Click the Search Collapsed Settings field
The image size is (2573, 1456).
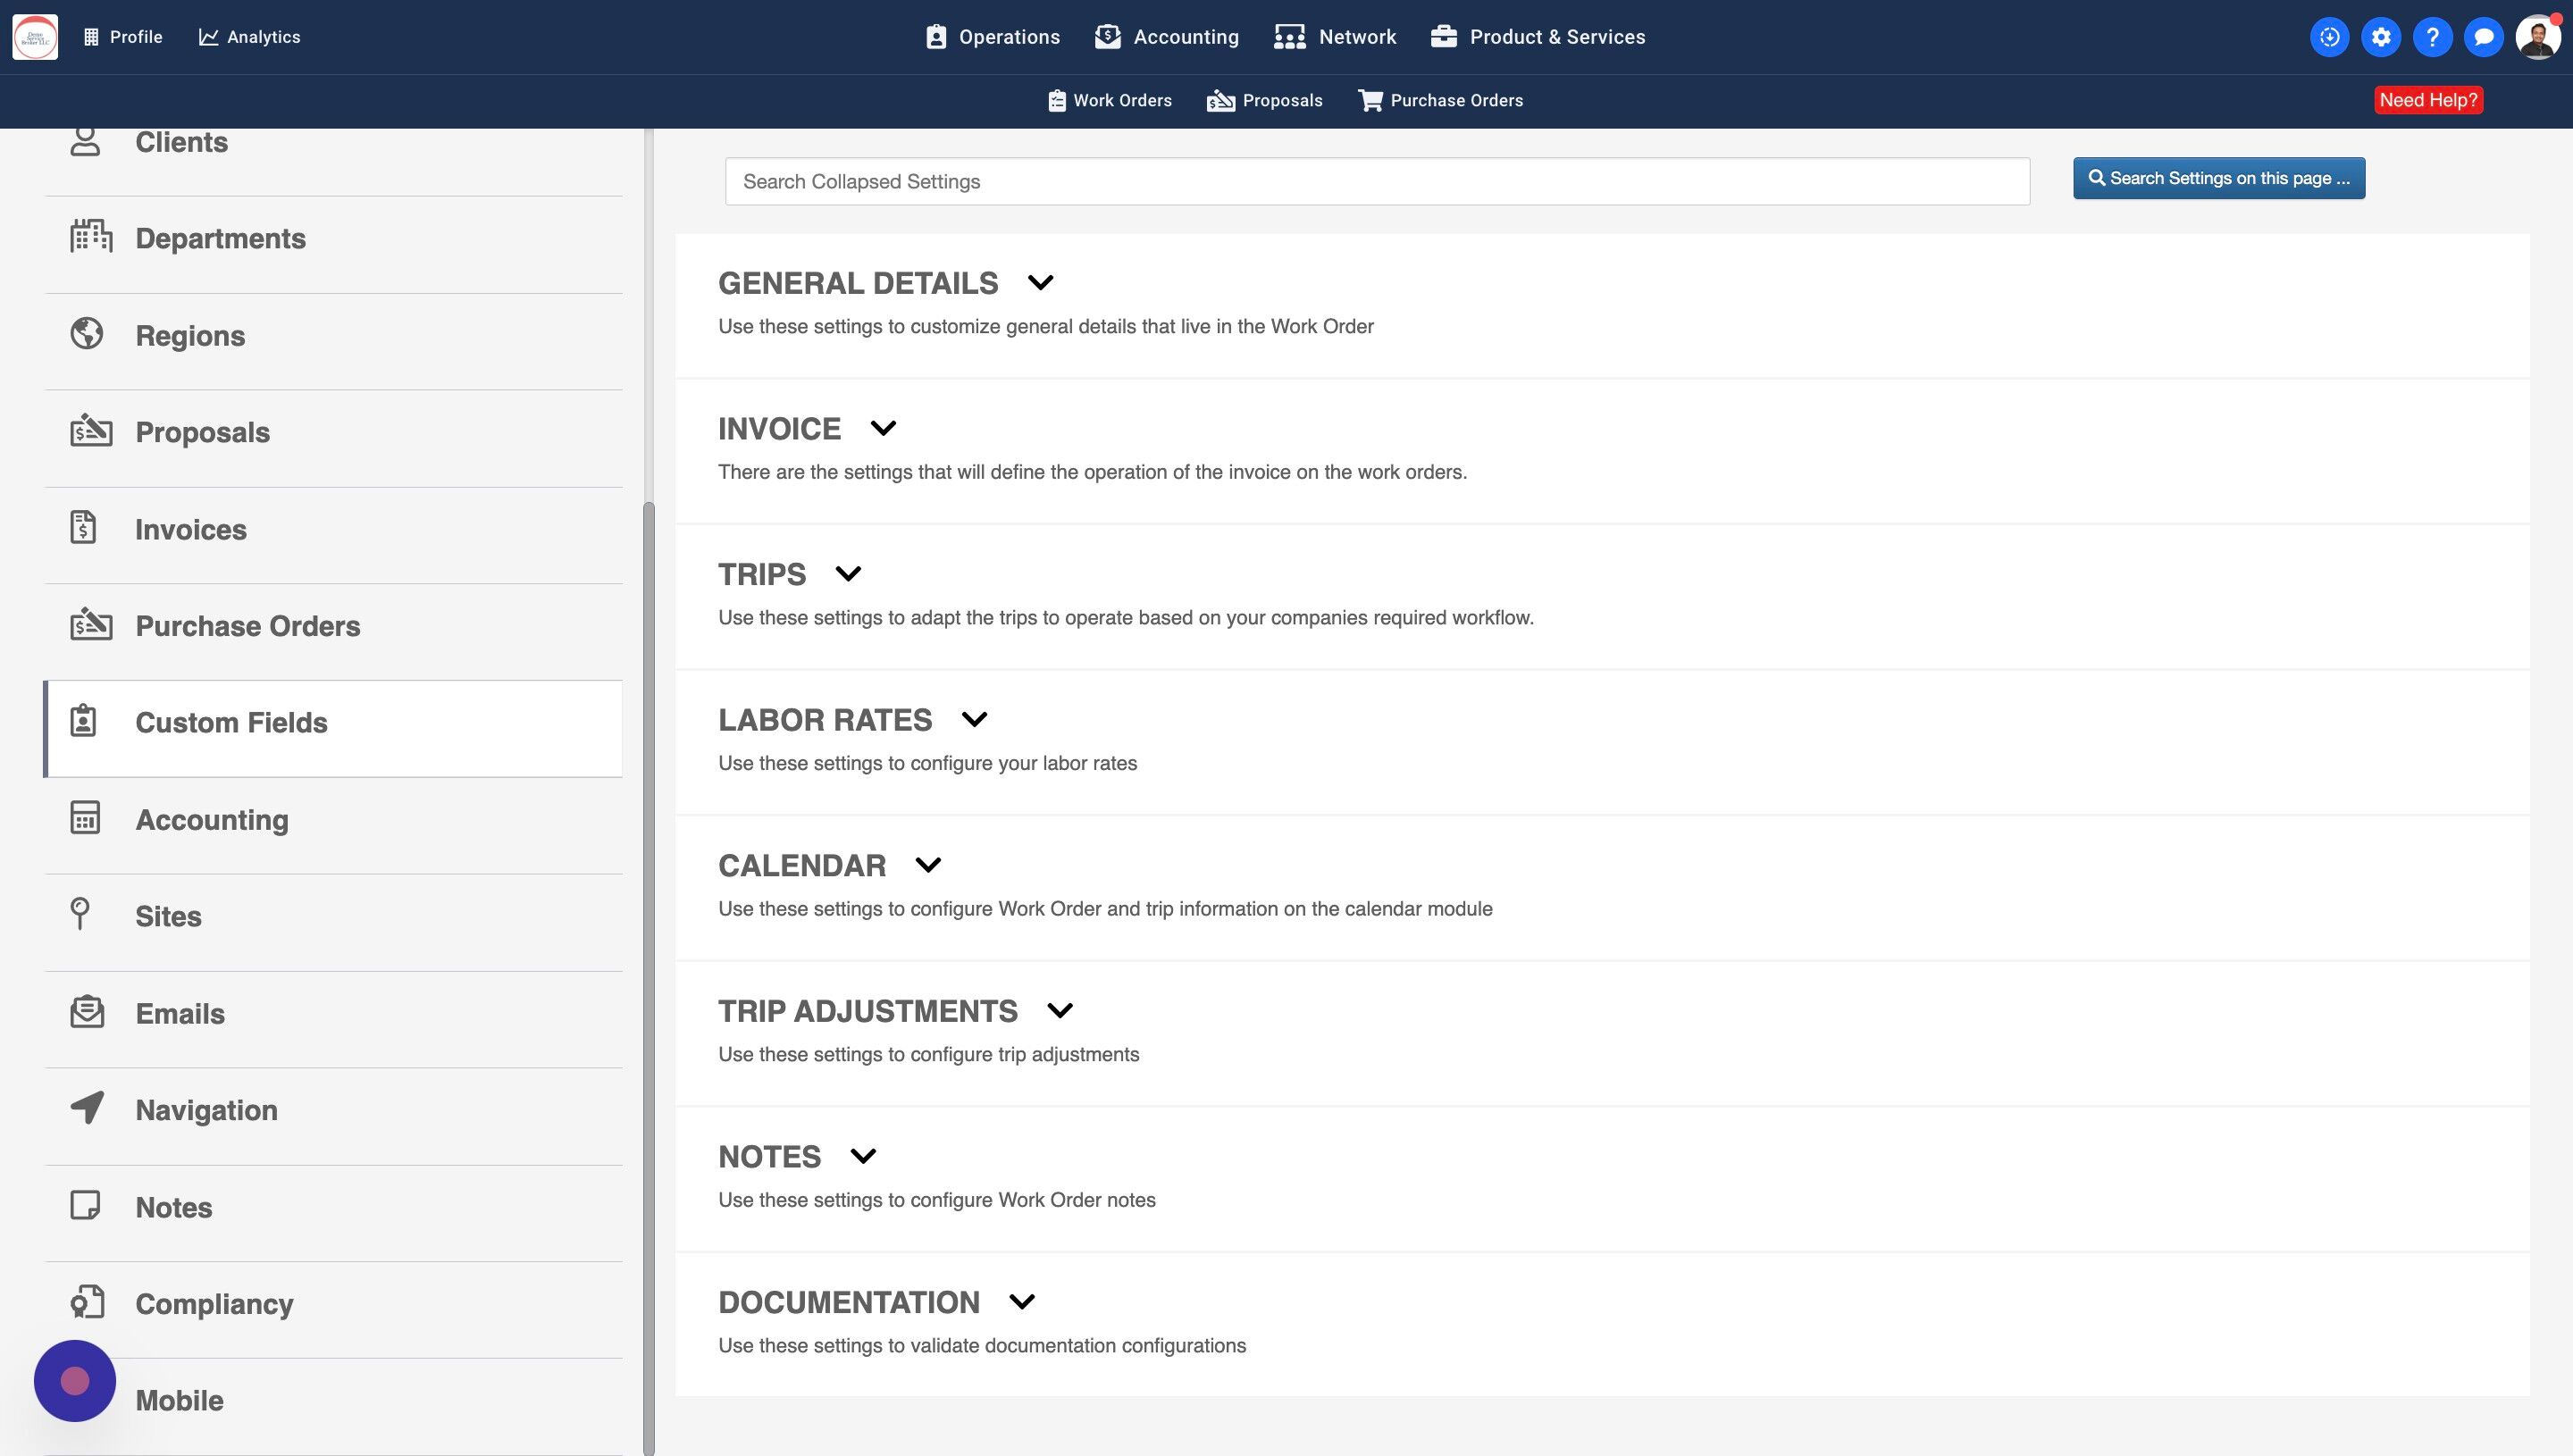(1376, 182)
